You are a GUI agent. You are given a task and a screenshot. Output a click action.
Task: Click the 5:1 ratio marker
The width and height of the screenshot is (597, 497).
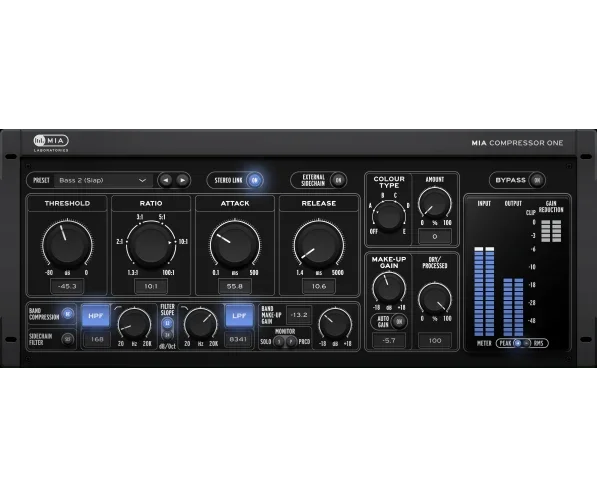[162, 217]
